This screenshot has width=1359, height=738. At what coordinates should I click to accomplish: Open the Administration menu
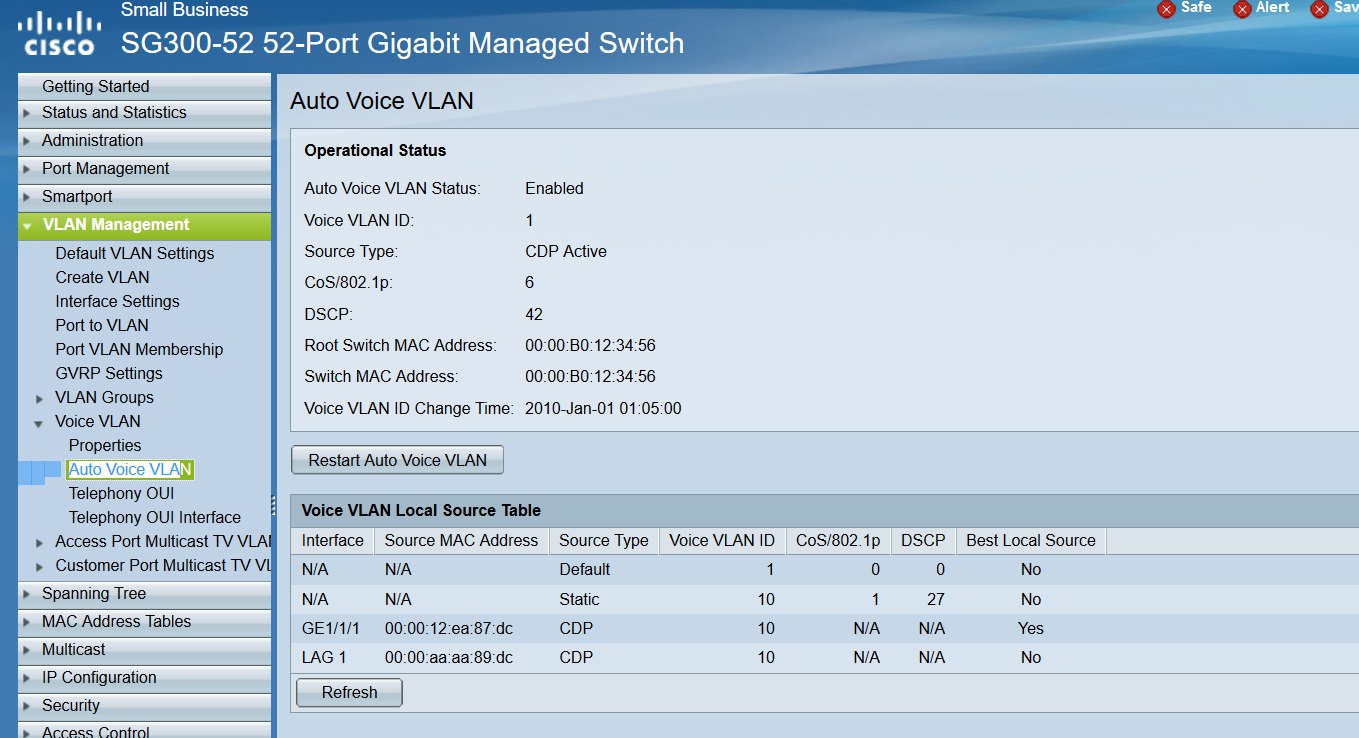[x=92, y=140]
